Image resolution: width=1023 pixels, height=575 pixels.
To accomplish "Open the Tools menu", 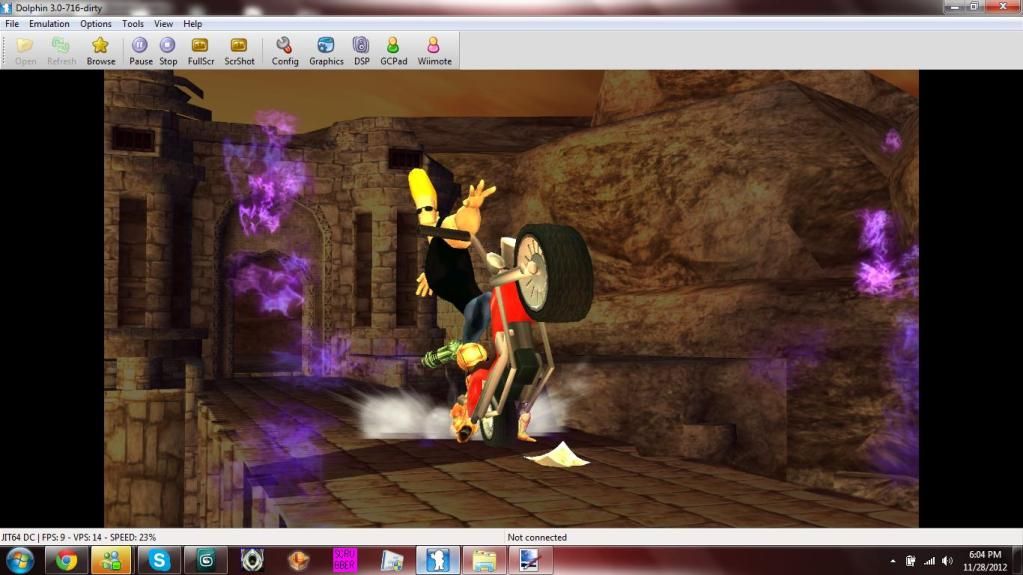I will click(132, 23).
